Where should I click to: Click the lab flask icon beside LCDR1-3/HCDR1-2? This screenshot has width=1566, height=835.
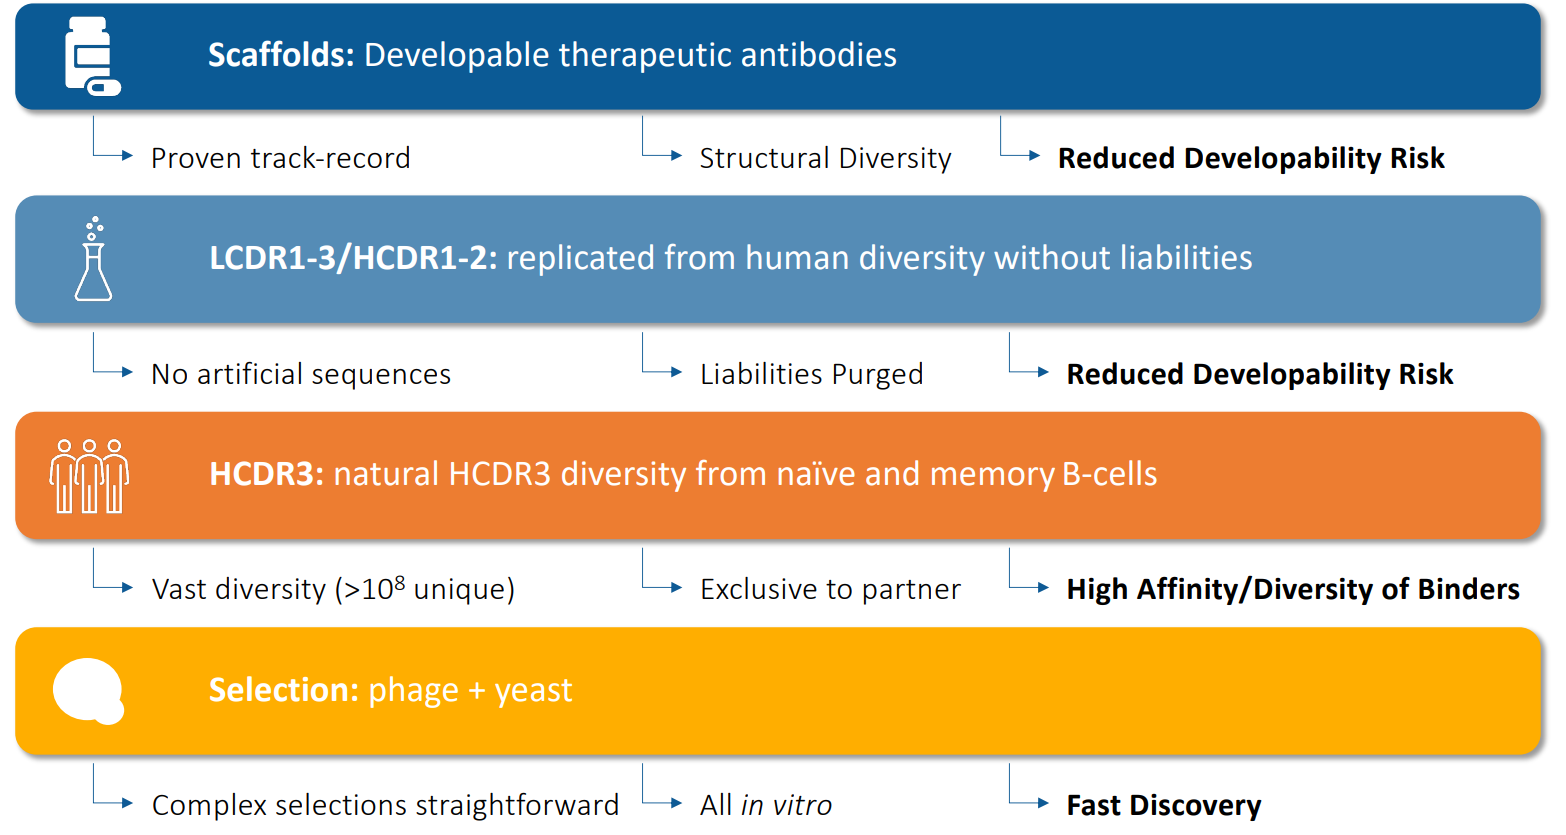coord(93,260)
